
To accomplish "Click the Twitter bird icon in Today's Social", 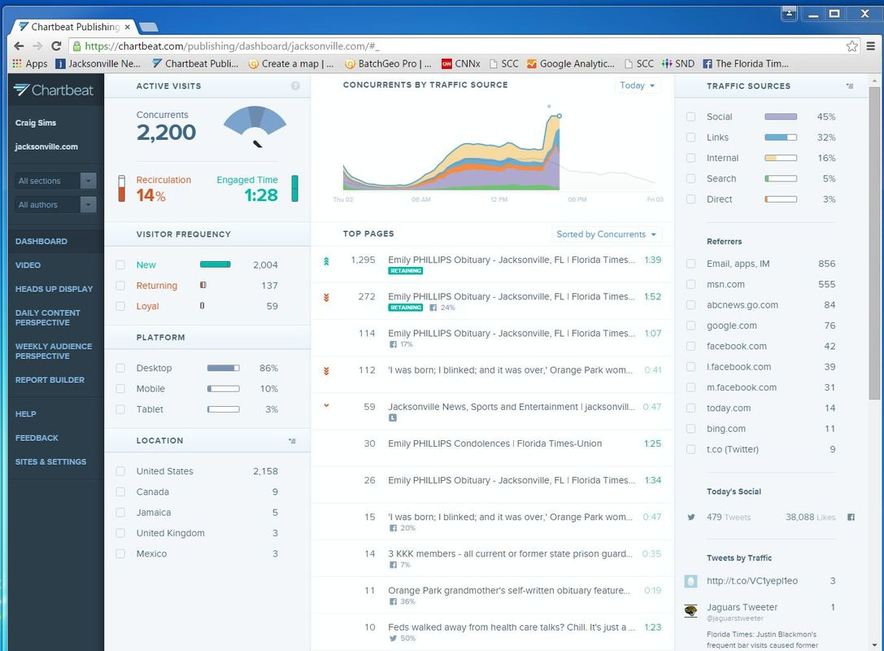I will (x=691, y=517).
